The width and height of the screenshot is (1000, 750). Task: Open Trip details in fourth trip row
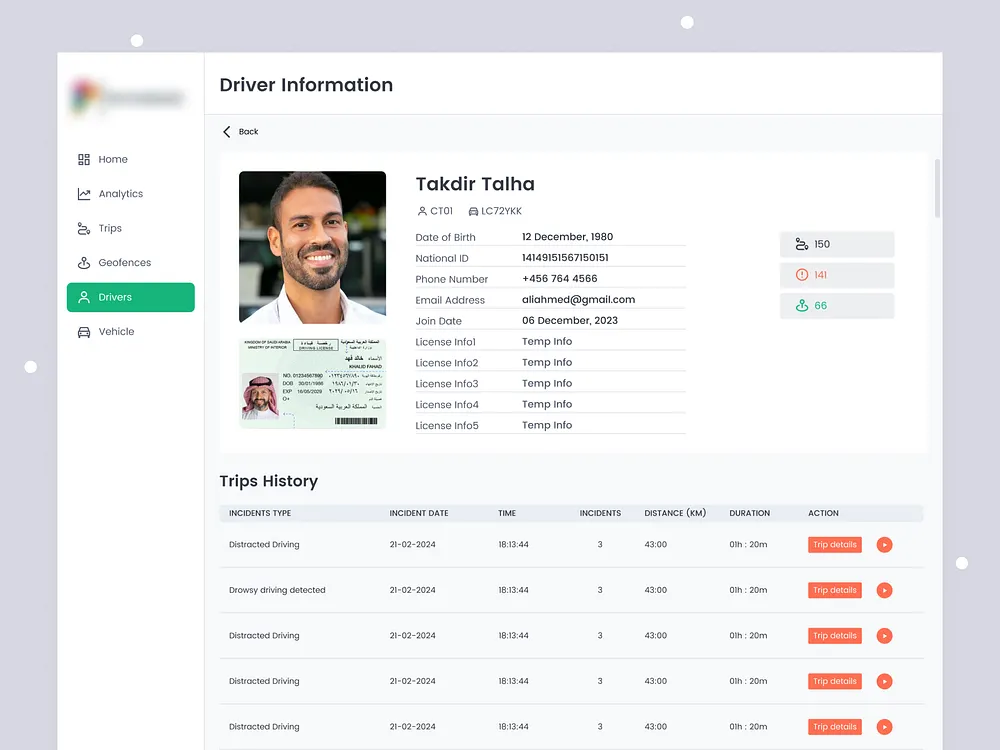click(834, 681)
